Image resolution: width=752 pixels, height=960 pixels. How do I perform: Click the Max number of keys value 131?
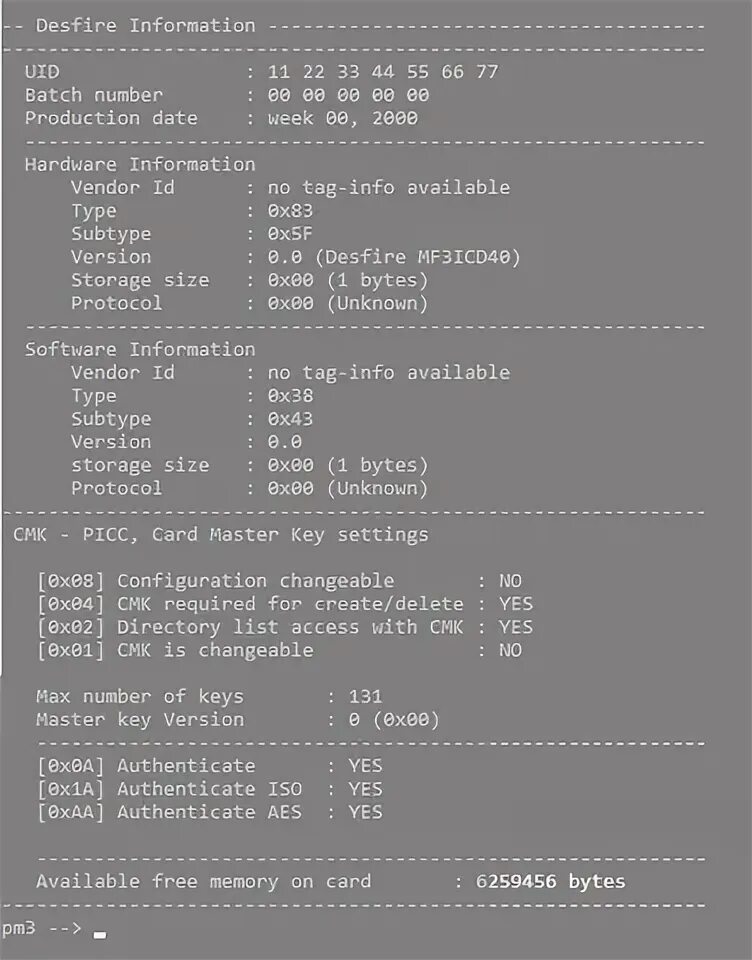(365, 696)
